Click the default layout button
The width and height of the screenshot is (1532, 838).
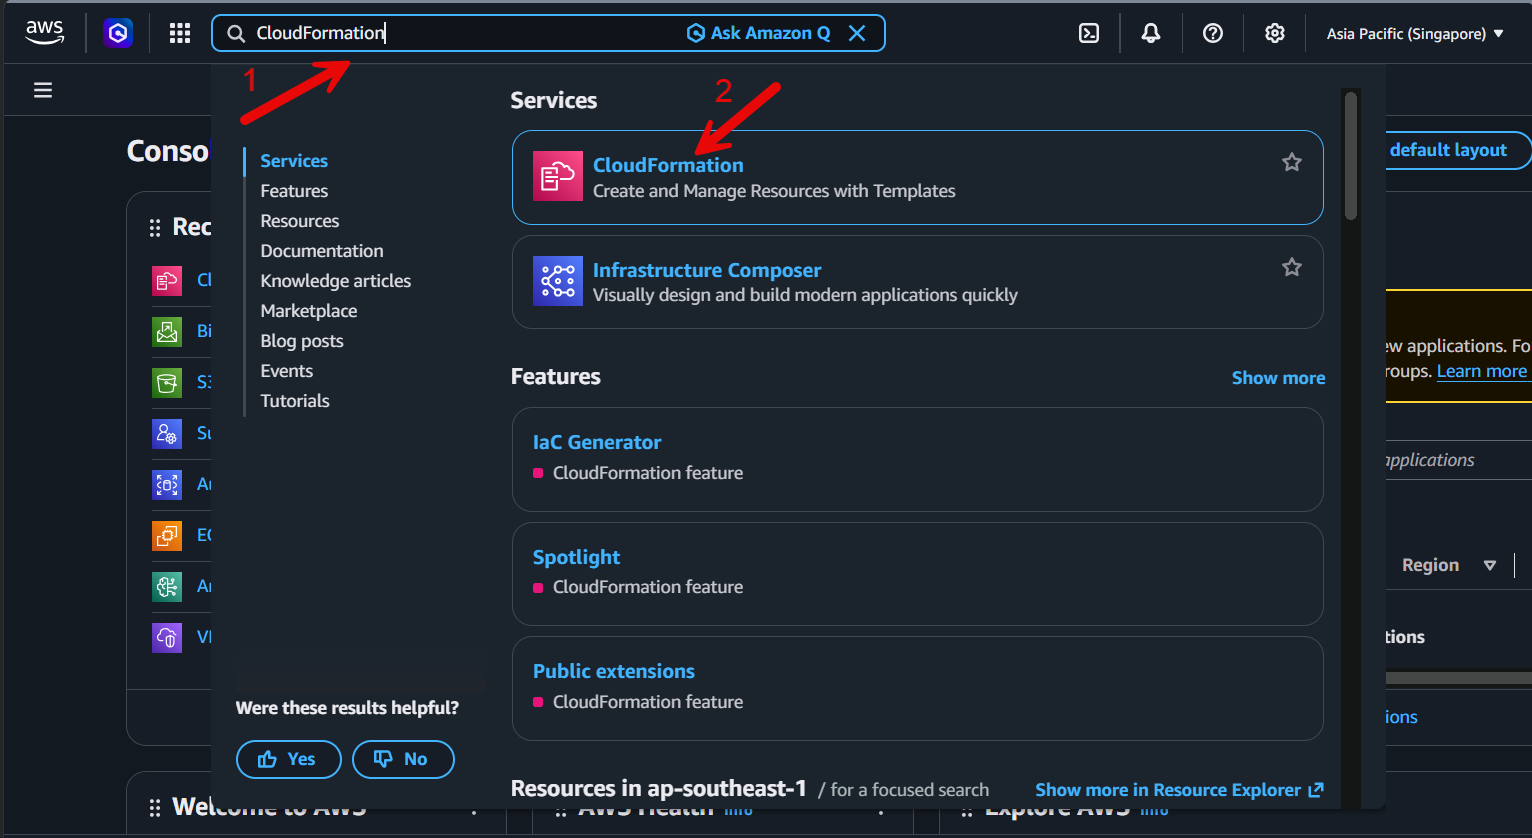coord(1455,150)
